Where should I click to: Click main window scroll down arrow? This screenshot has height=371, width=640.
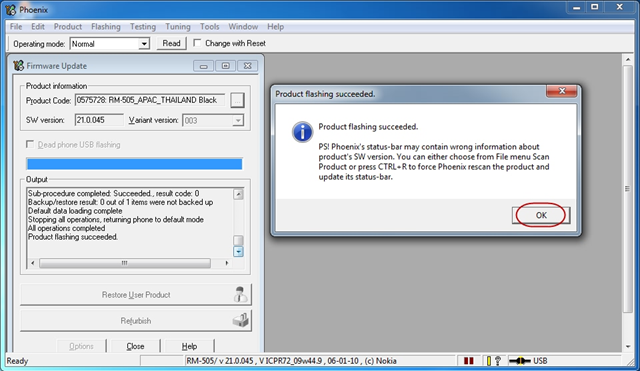pyautogui.click(x=628, y=347)
